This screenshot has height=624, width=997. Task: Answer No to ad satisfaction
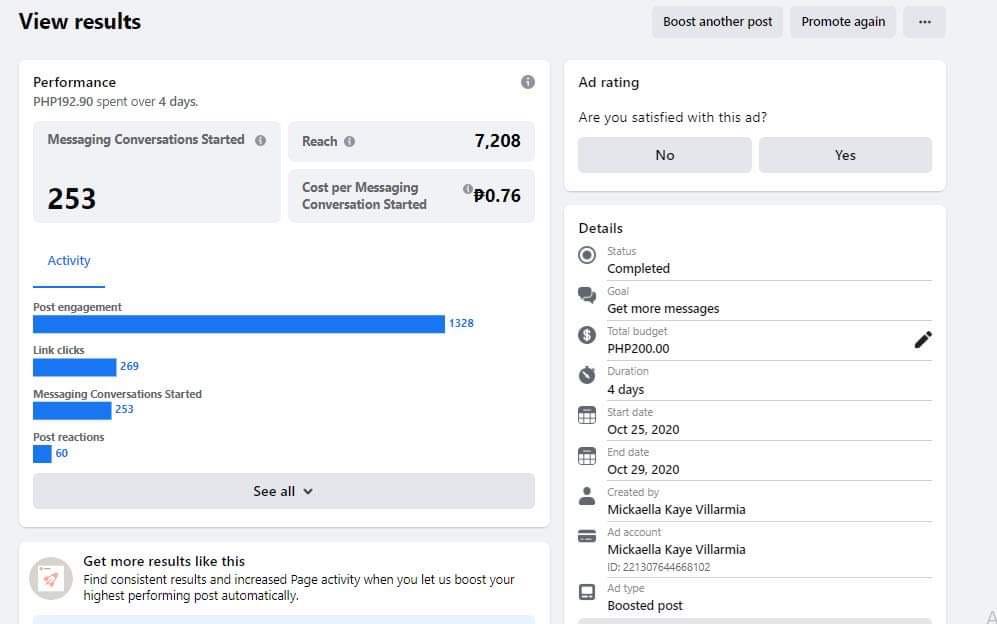pos(664,155)
